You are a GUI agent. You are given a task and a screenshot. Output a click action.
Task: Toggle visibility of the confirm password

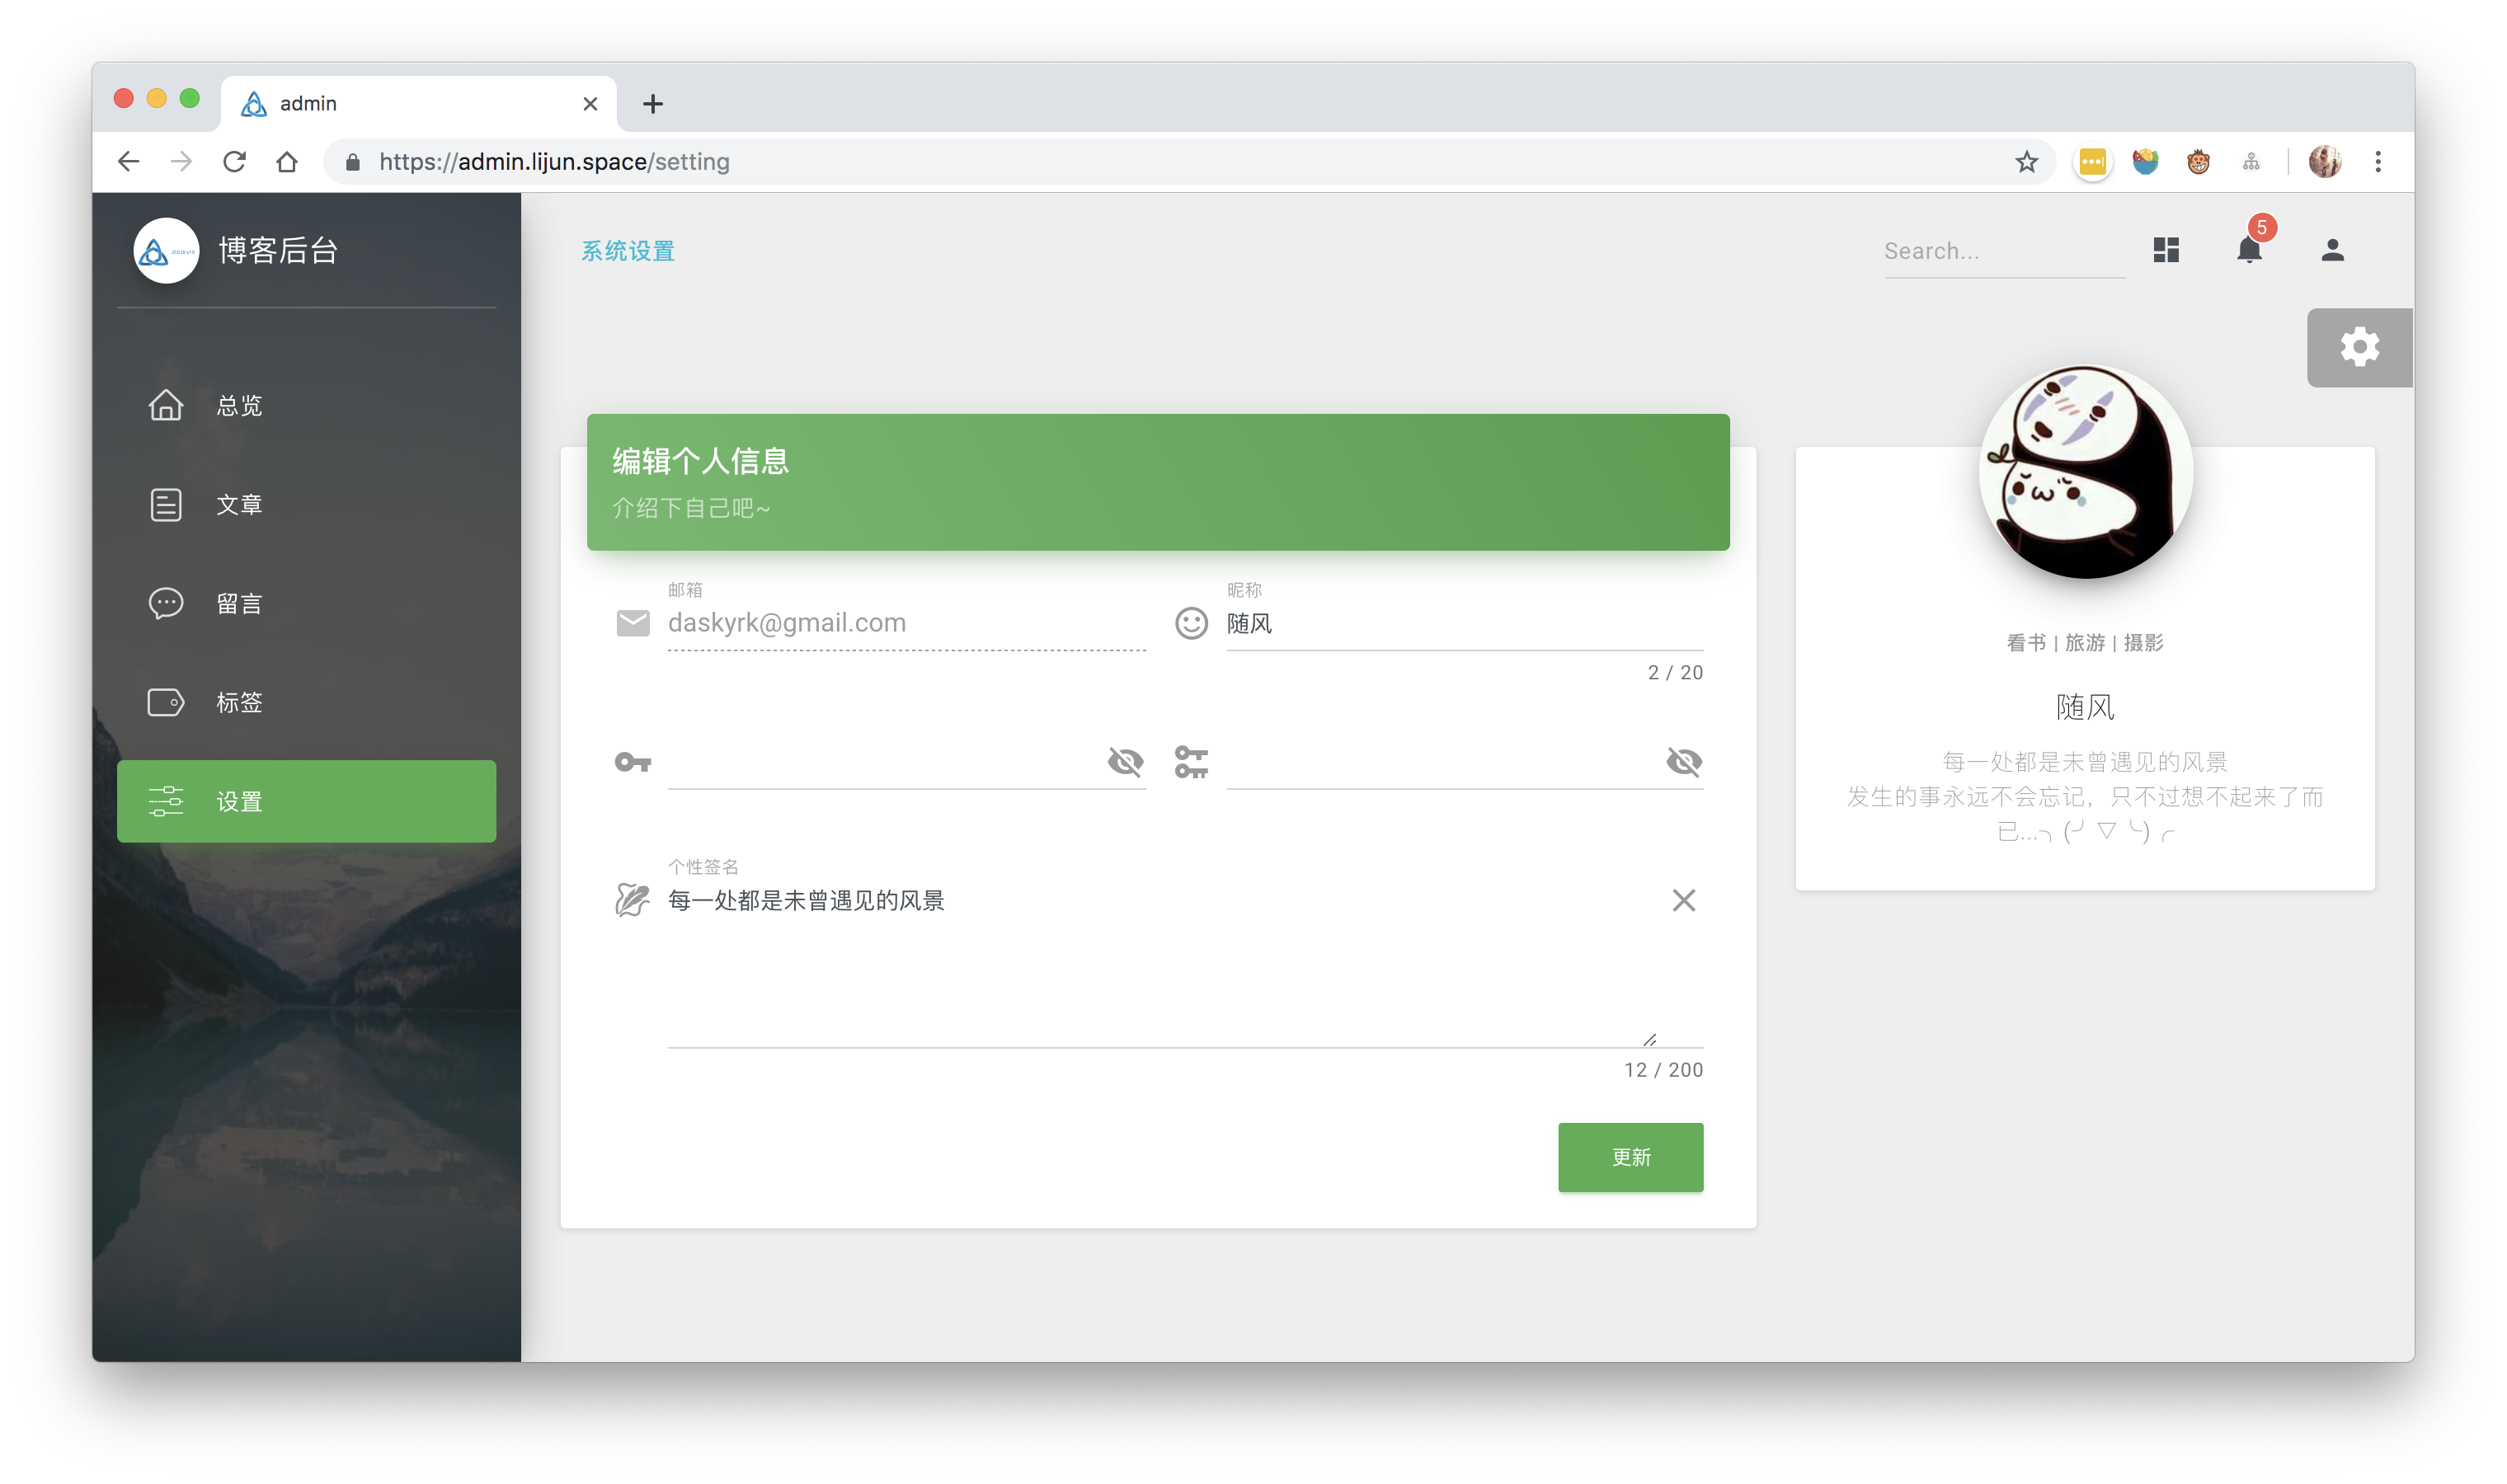[x=1684, y=762]
